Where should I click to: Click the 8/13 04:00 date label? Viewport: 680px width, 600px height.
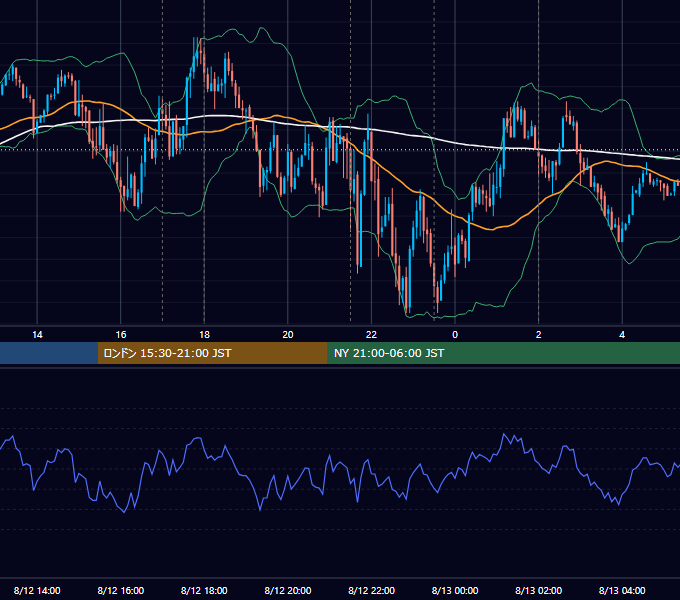pyautogui.click(x=622, y=590)
